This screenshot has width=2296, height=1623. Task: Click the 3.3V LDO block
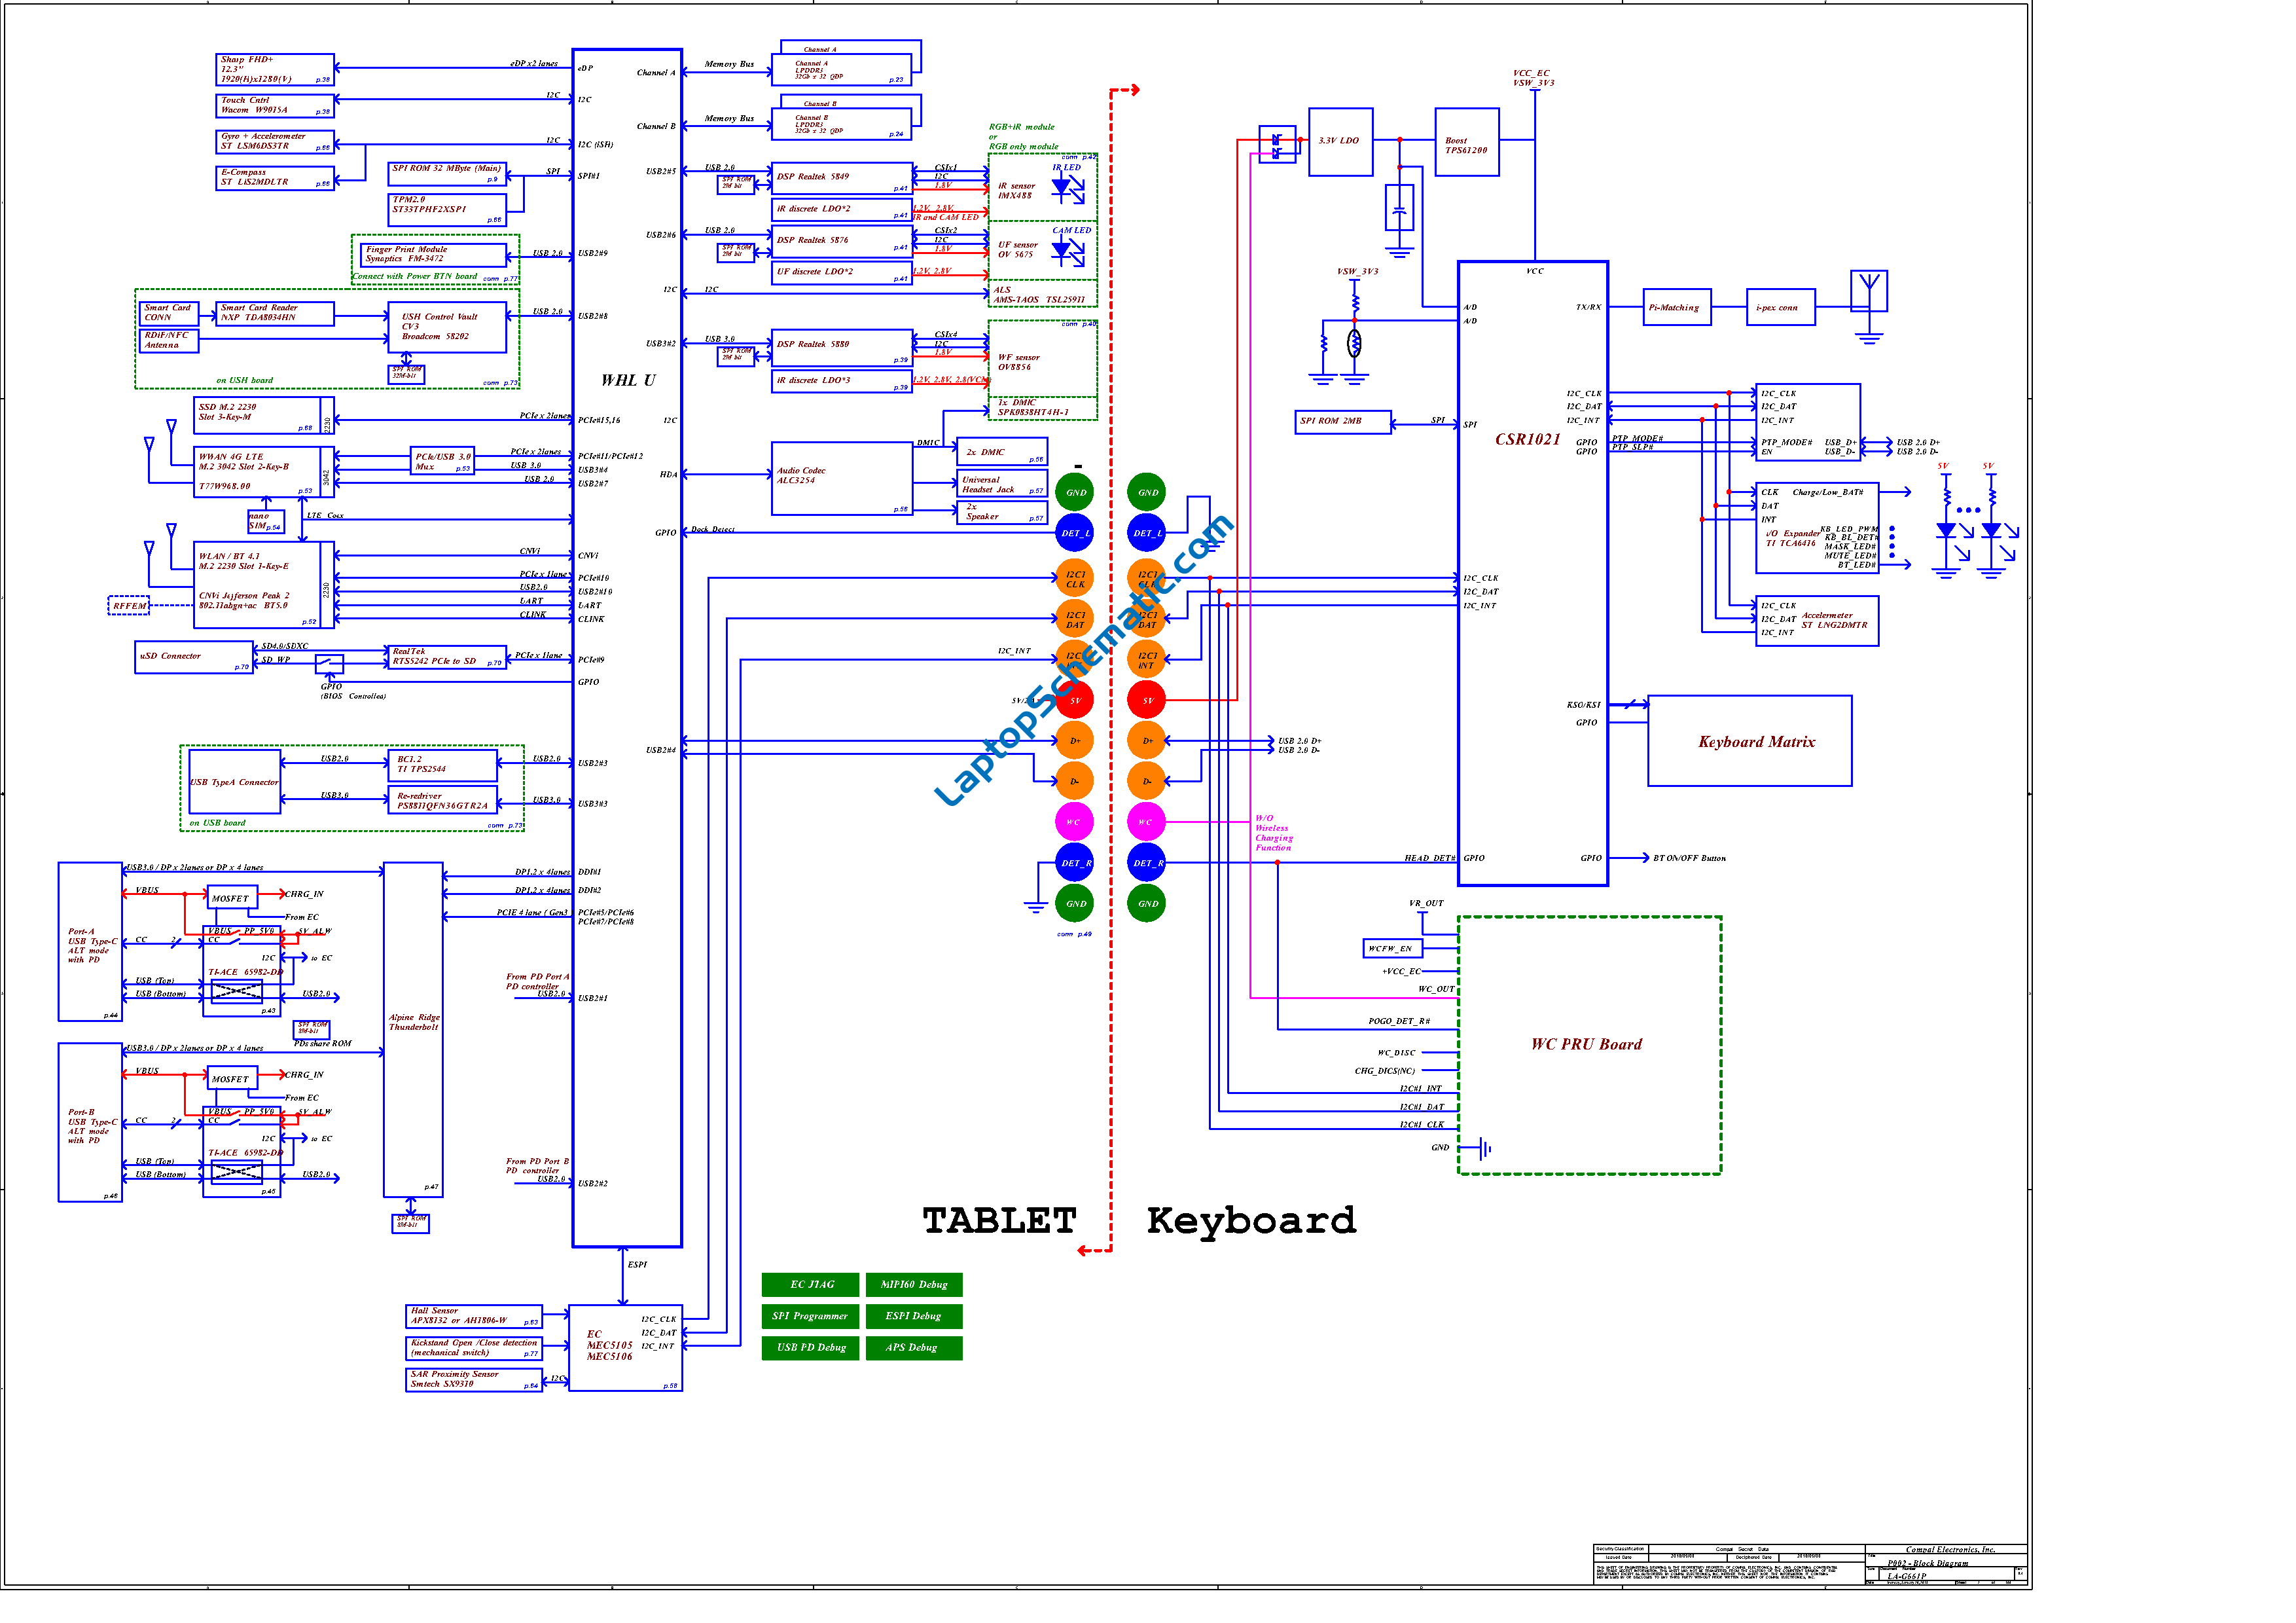[x=1340, y=142]
